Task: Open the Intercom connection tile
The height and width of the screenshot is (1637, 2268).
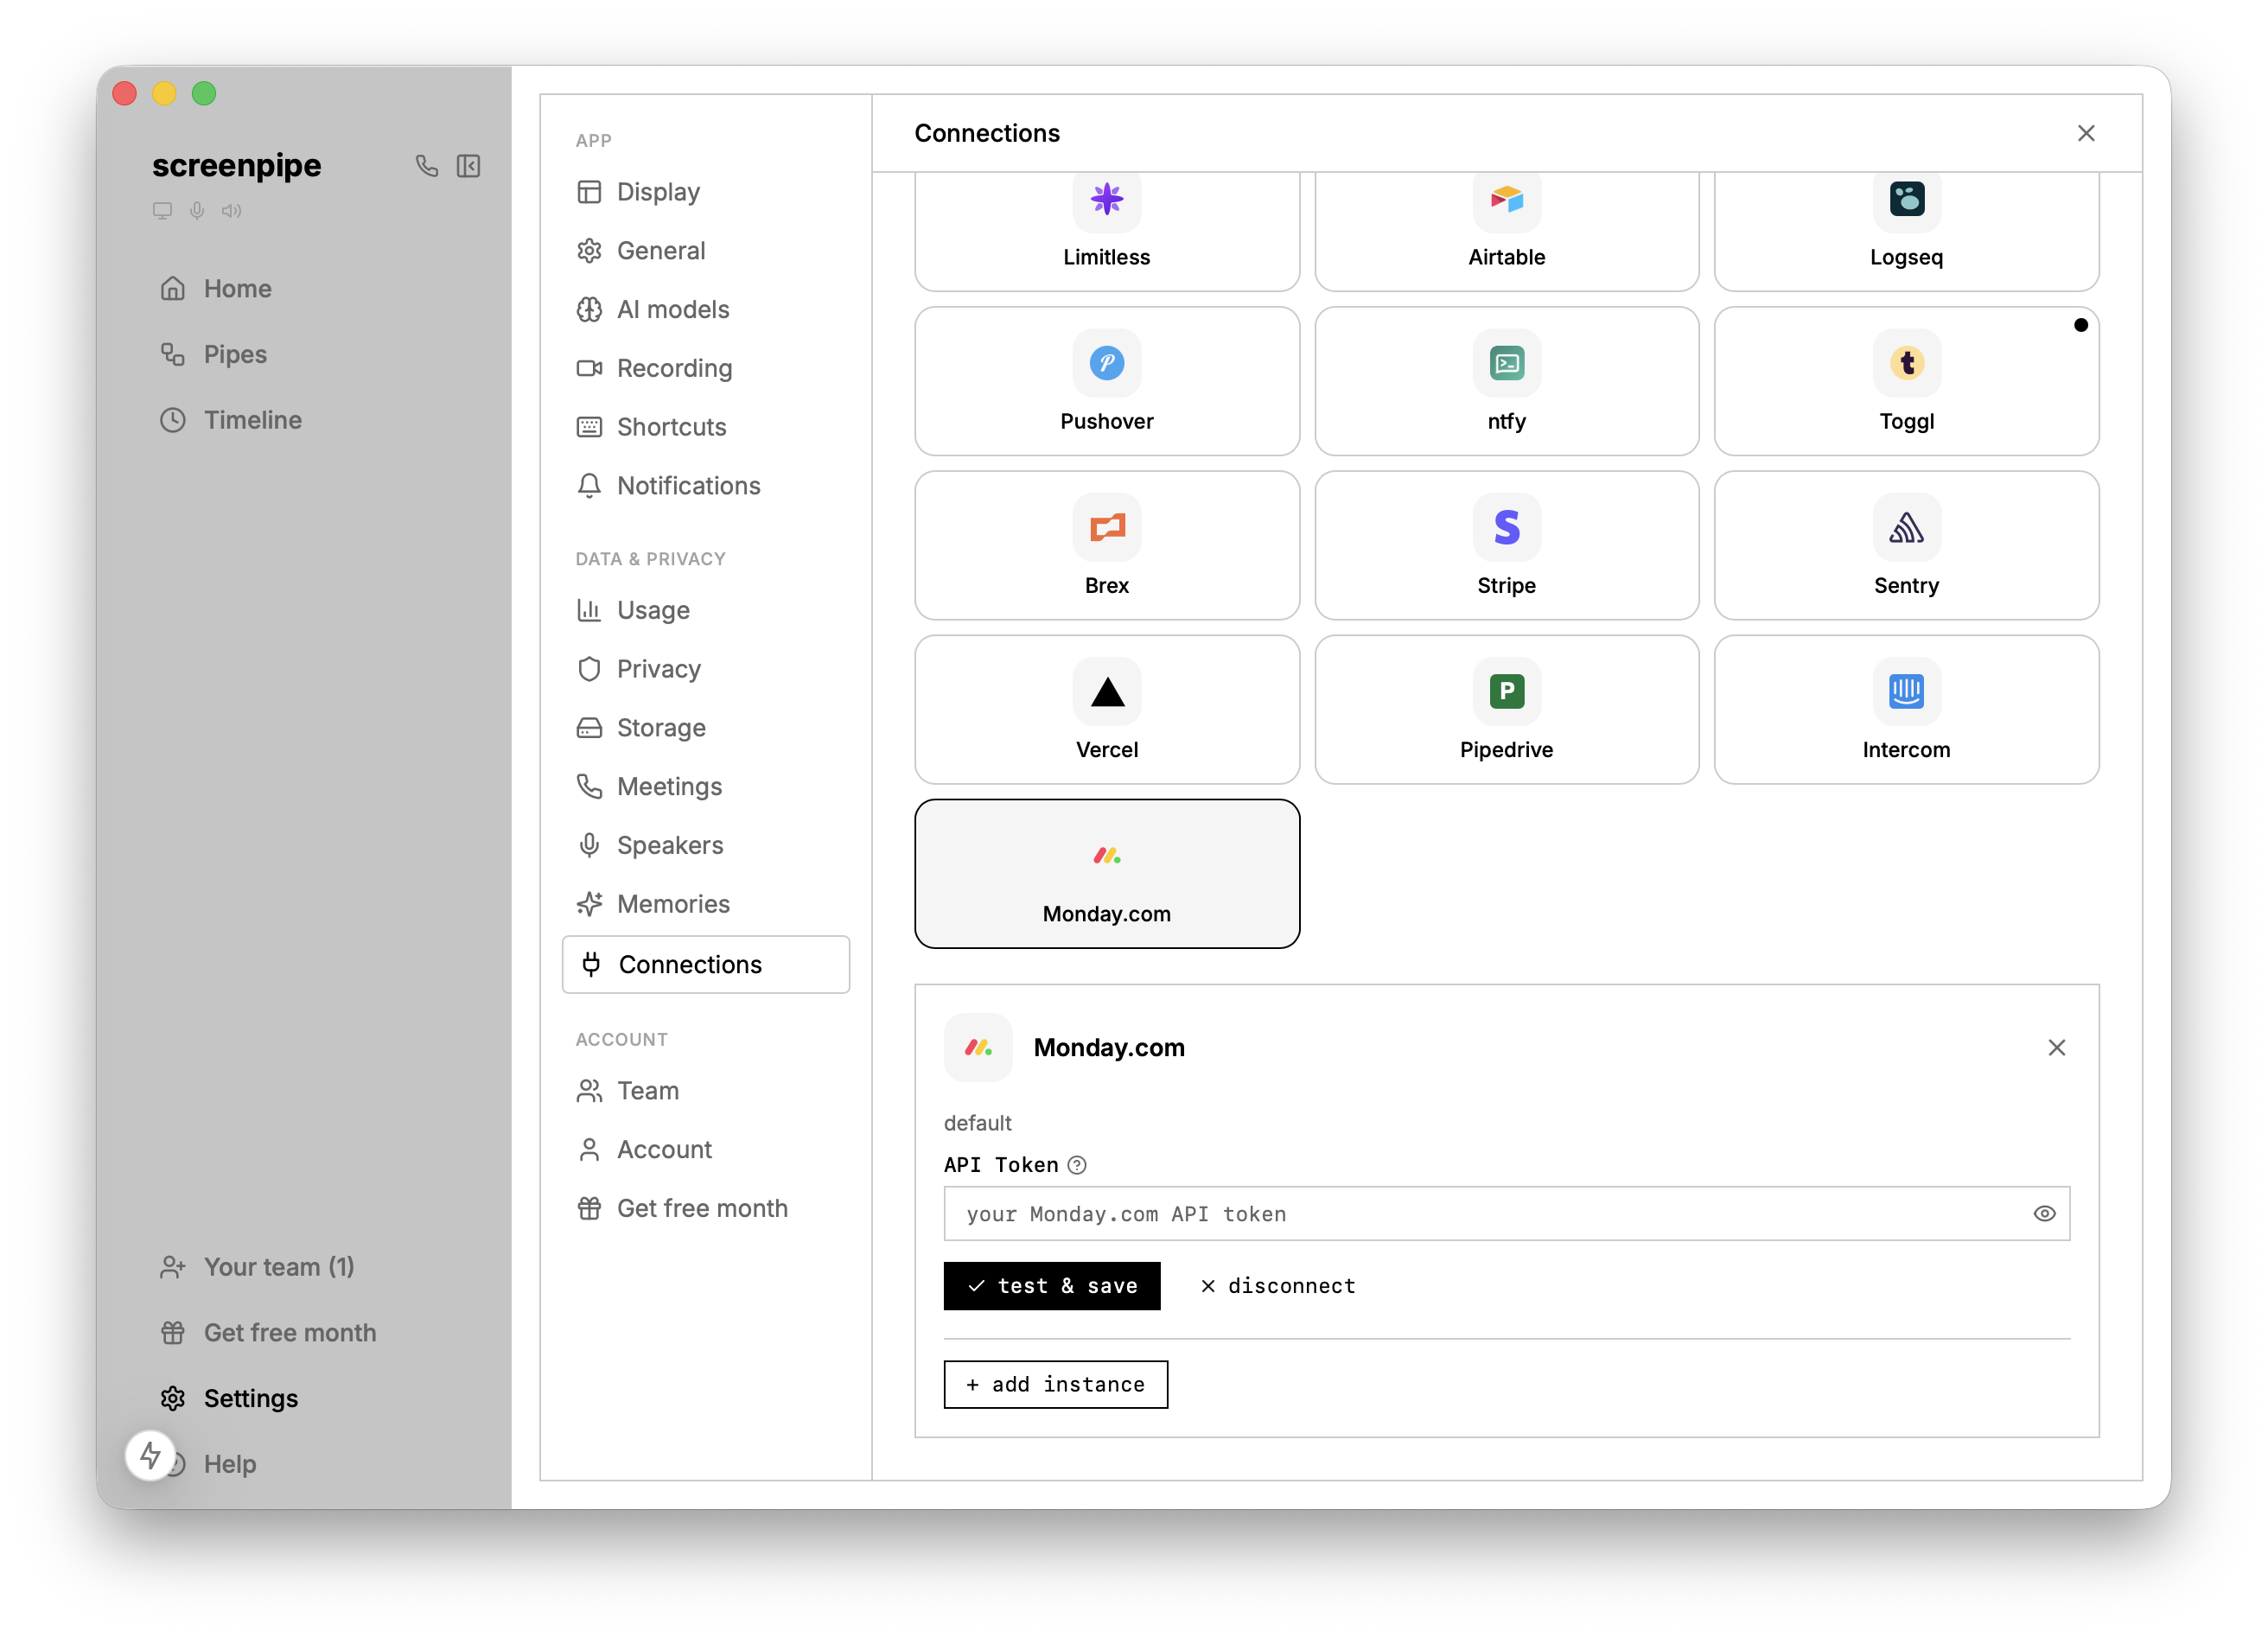Action: 1905,710
